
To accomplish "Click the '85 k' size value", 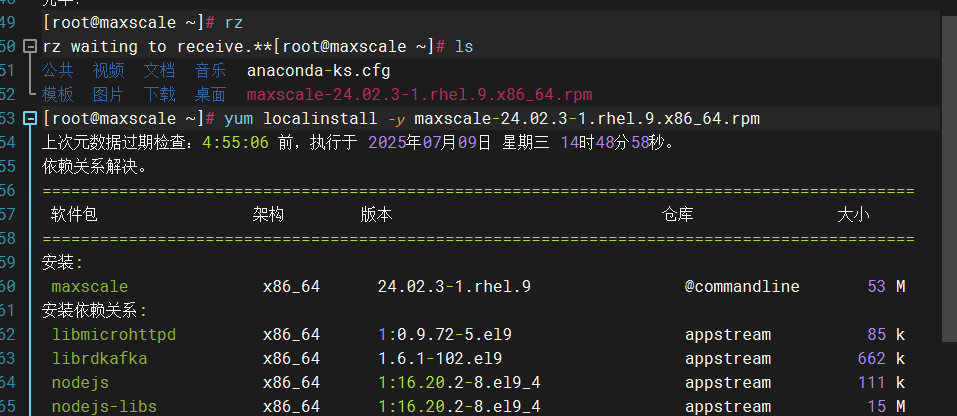I will pos(886,334).
